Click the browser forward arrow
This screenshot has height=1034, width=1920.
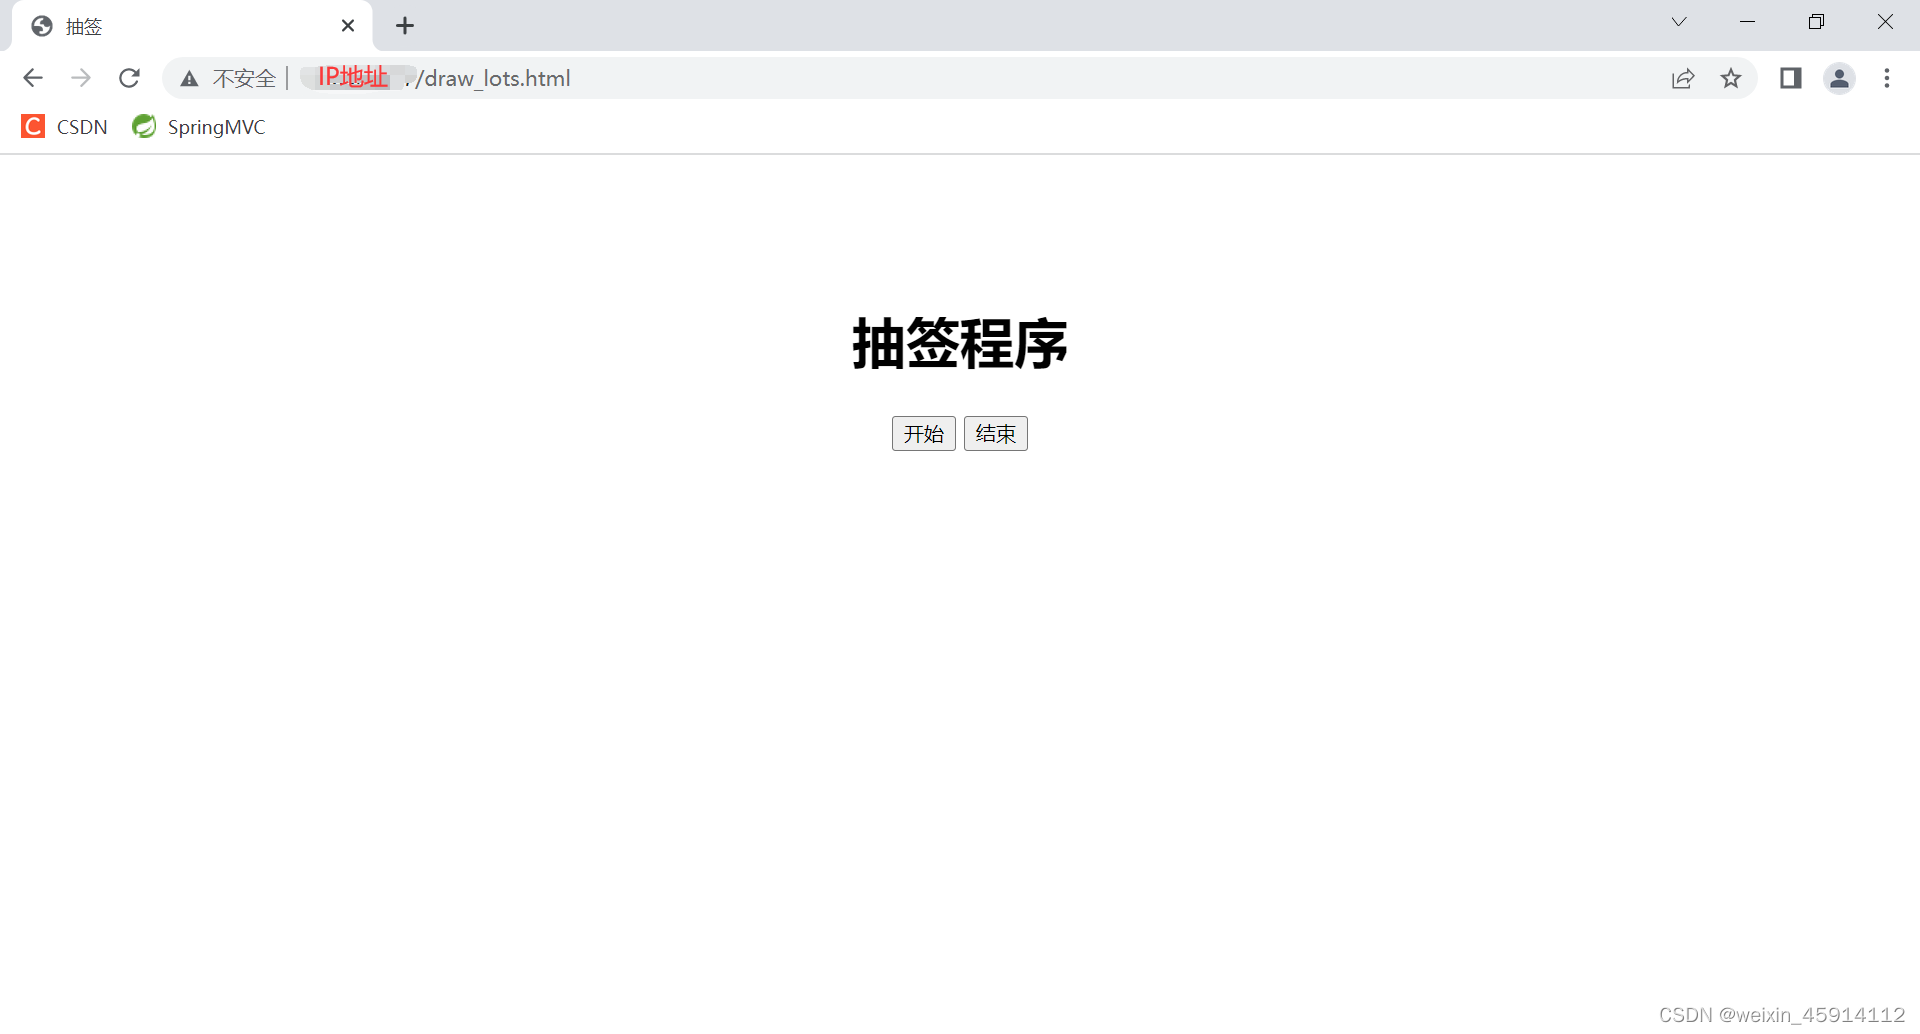81,78
